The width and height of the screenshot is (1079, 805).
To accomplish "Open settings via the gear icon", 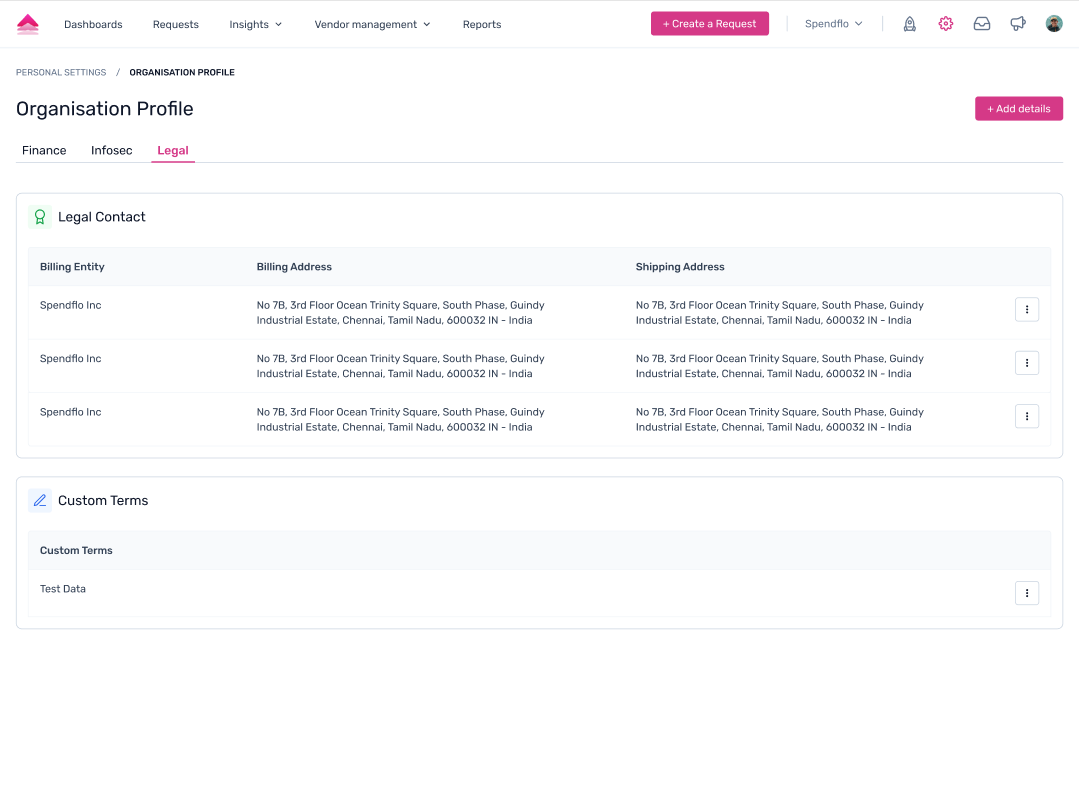I will [946, 24].
